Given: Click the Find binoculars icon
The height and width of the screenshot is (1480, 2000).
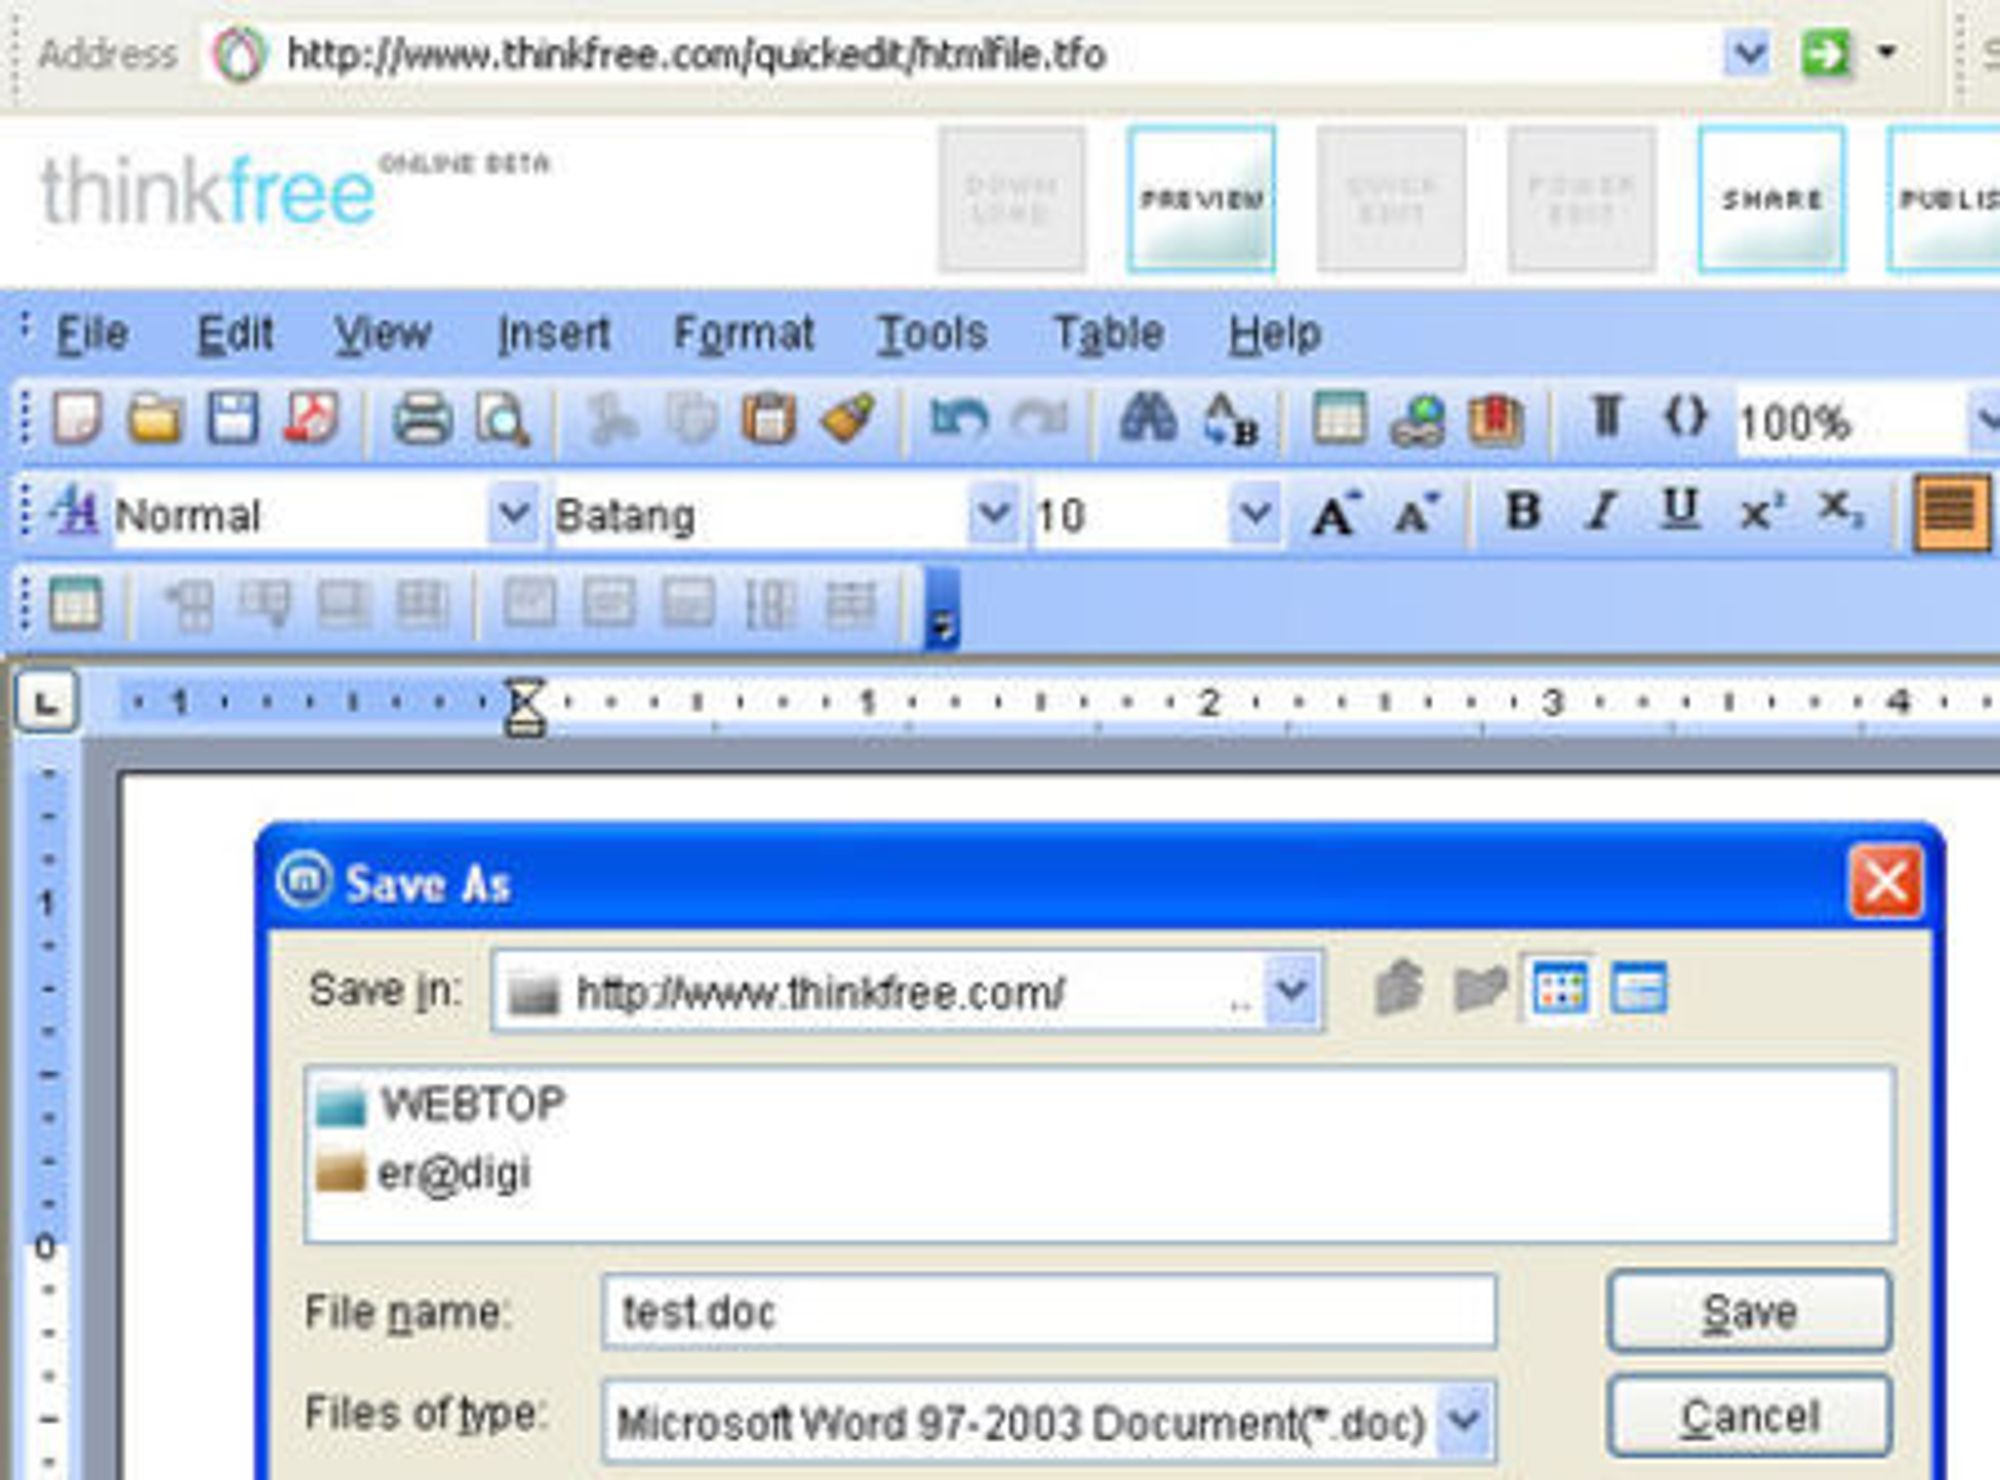Looking at the screenshot, I should click(x=1148, y=418).
